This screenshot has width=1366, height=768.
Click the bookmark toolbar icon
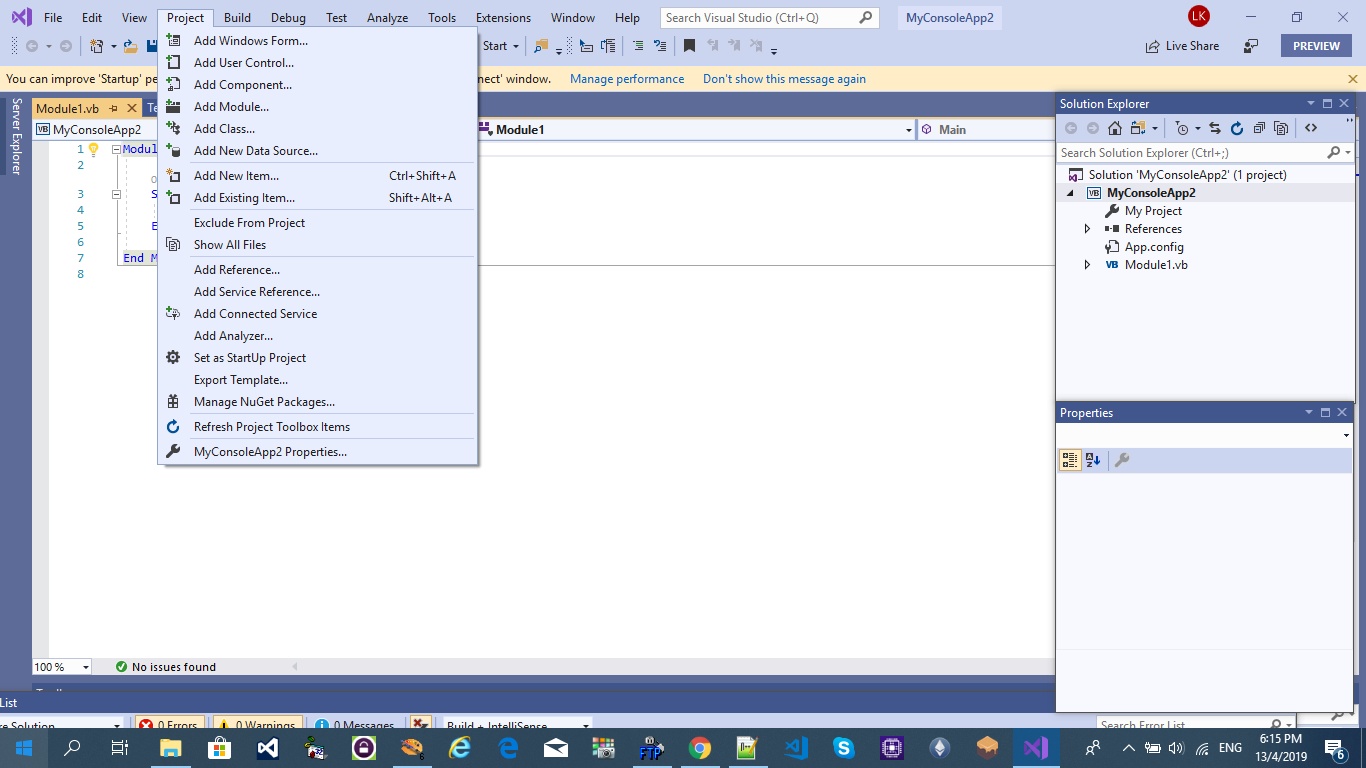tap(689, 46)
